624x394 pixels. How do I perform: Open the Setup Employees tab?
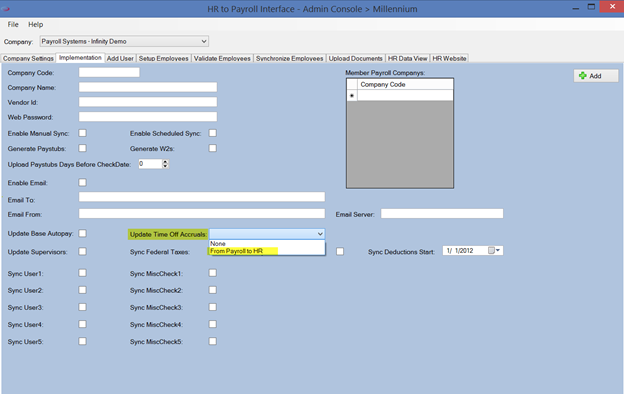(164, 59)
